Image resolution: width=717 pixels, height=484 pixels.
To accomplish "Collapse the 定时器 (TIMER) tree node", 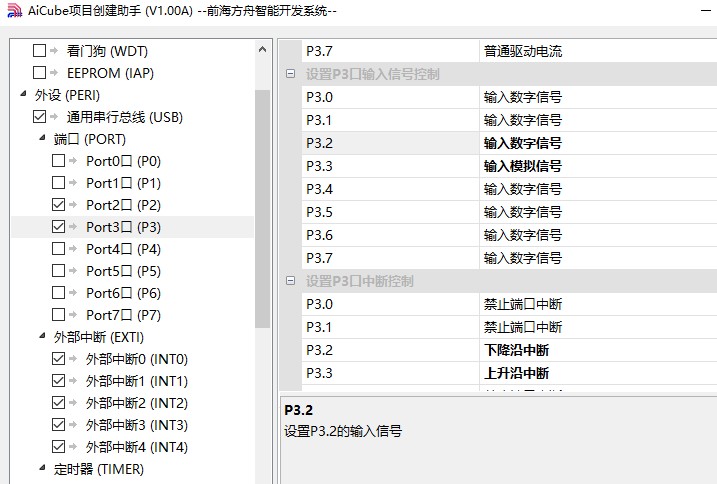I will (43, 468).
